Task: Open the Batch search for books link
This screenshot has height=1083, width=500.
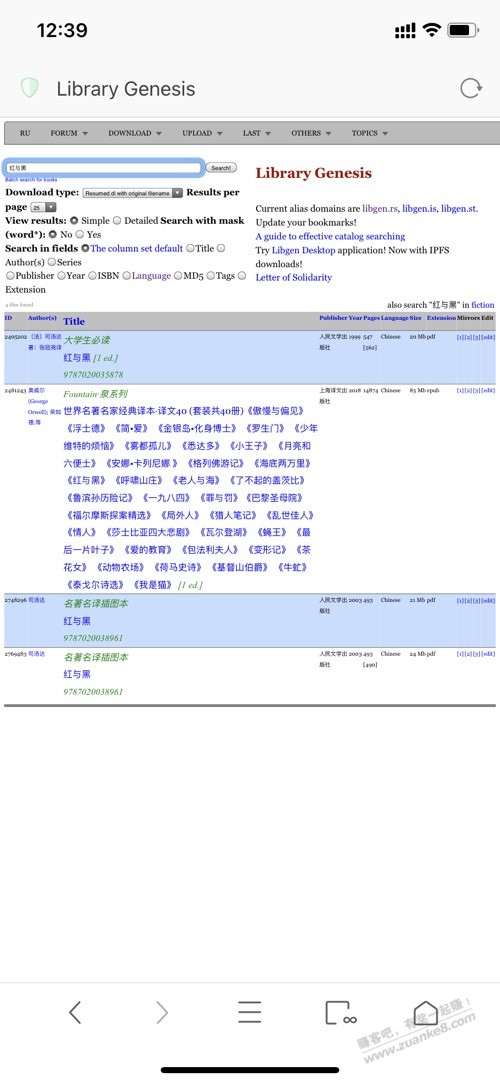Action: click(31, 180)
